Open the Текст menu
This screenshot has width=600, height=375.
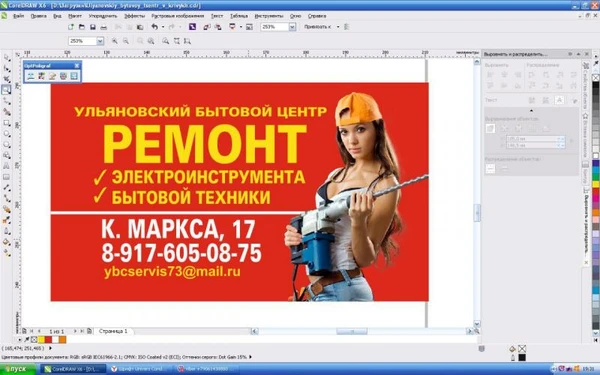pos(217,16)
